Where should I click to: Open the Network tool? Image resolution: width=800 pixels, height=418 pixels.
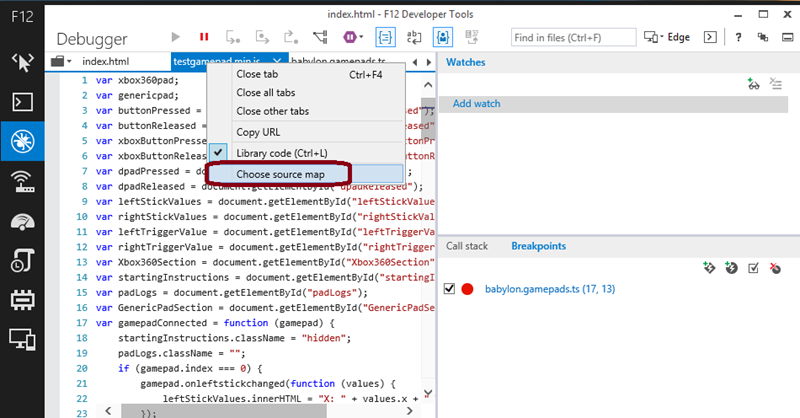click(22, 182)
